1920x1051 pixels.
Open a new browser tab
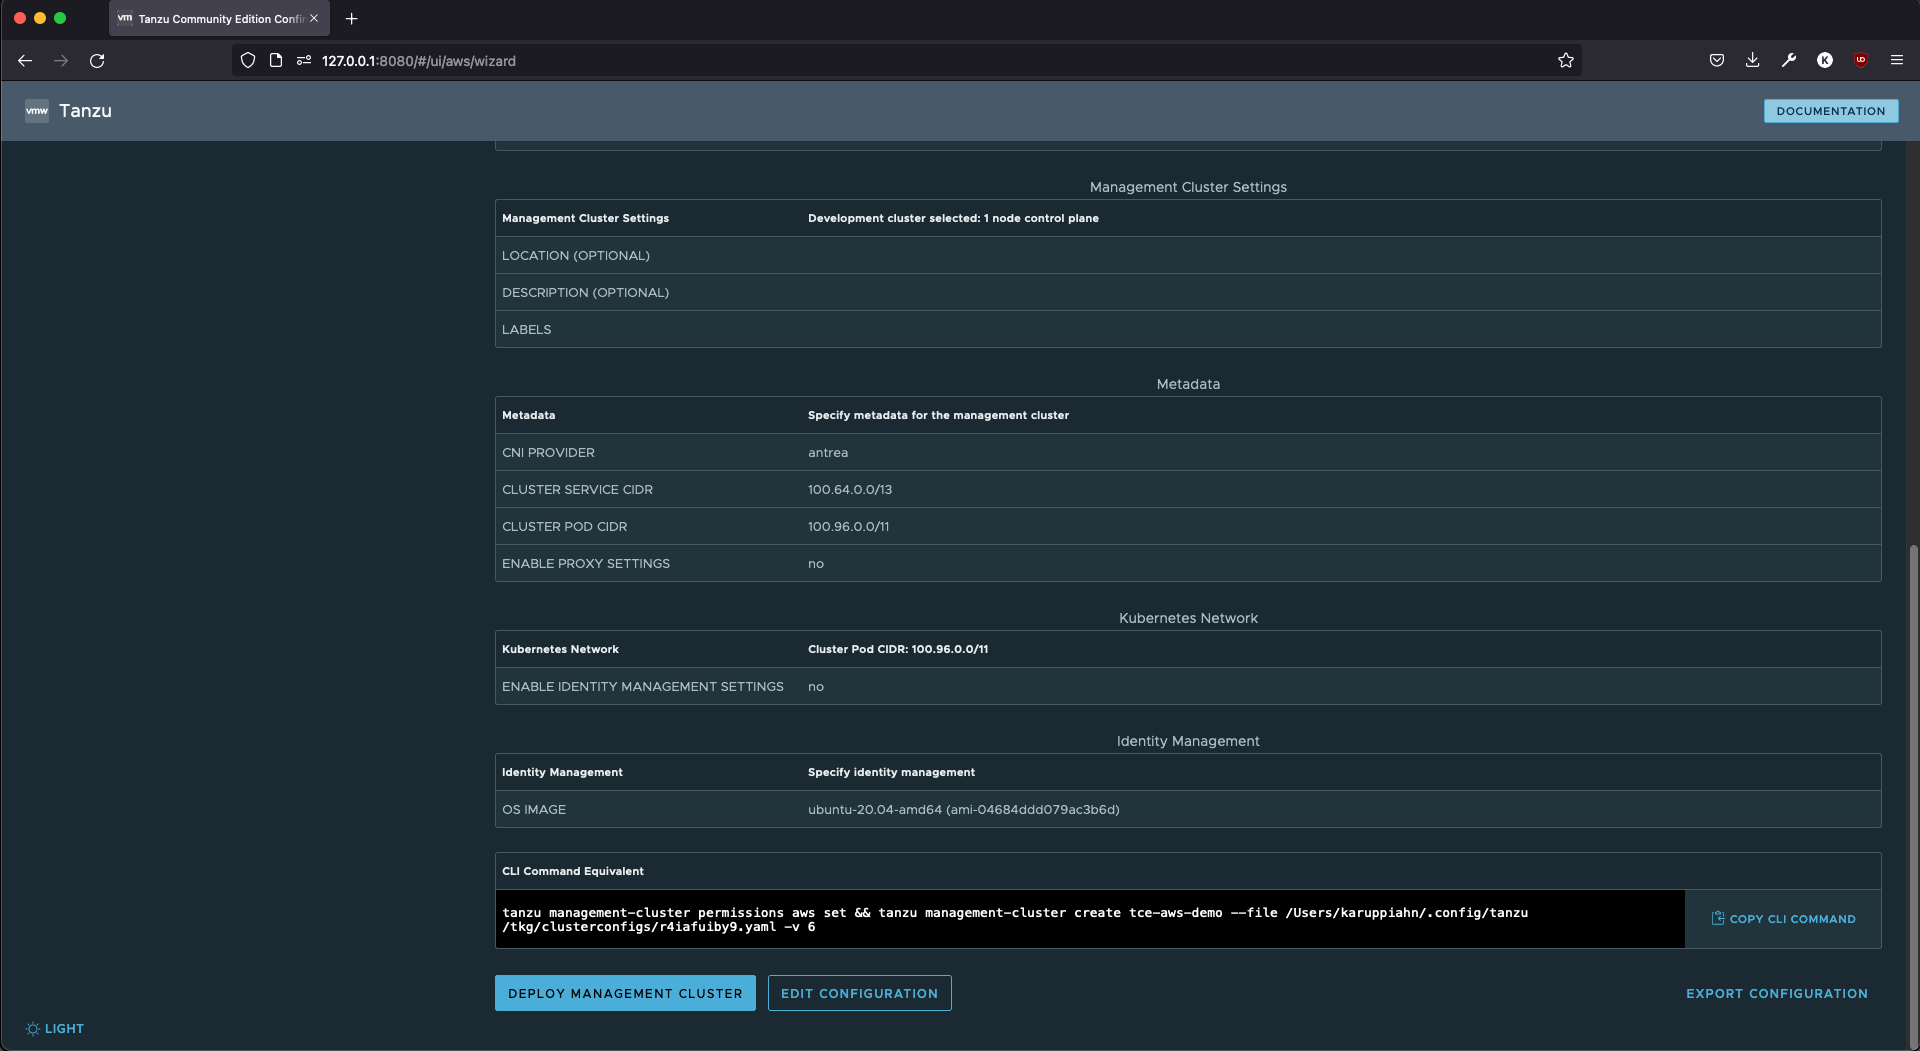(x=351, y=19)
